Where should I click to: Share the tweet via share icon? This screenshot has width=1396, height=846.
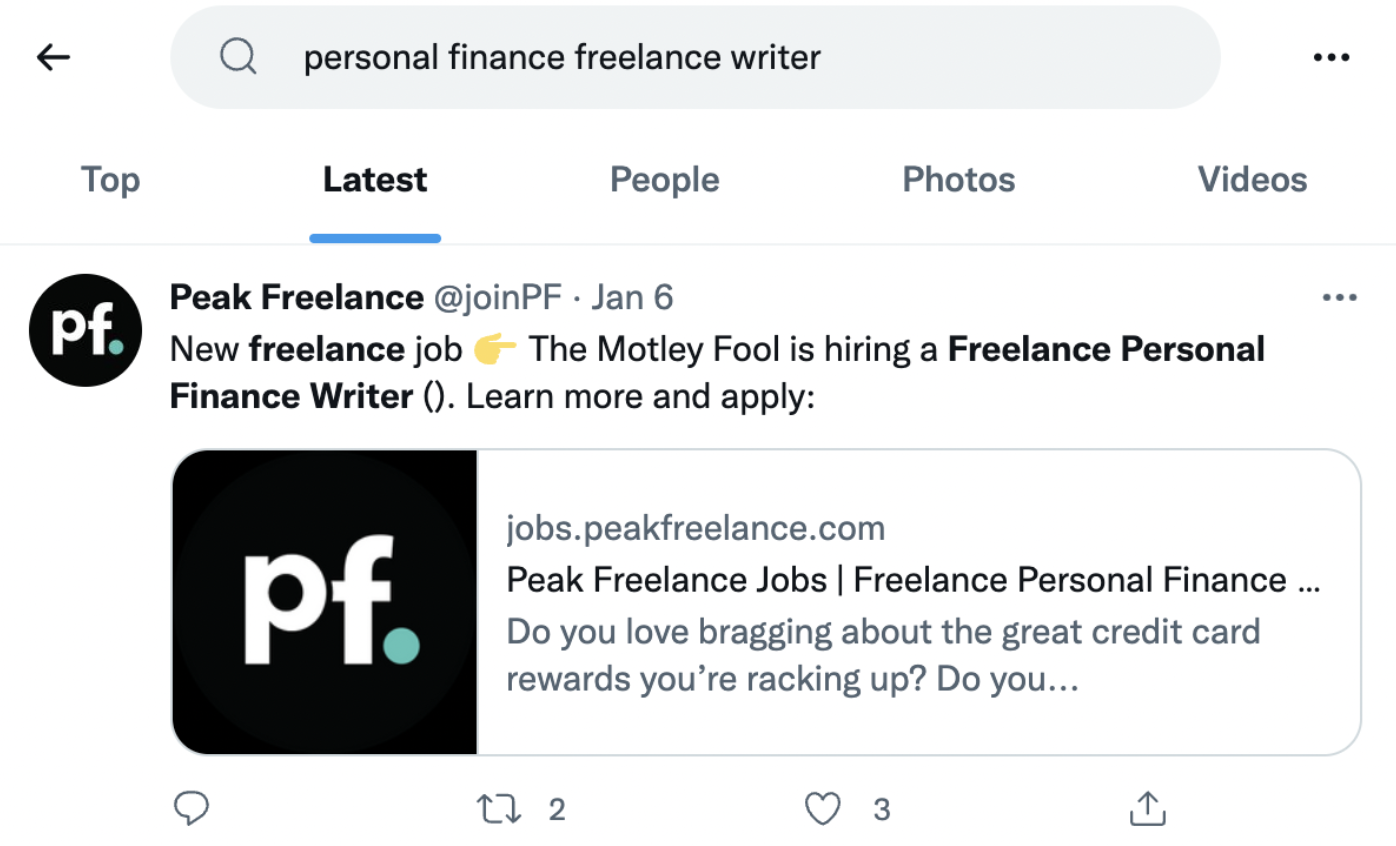(1147, 808)
